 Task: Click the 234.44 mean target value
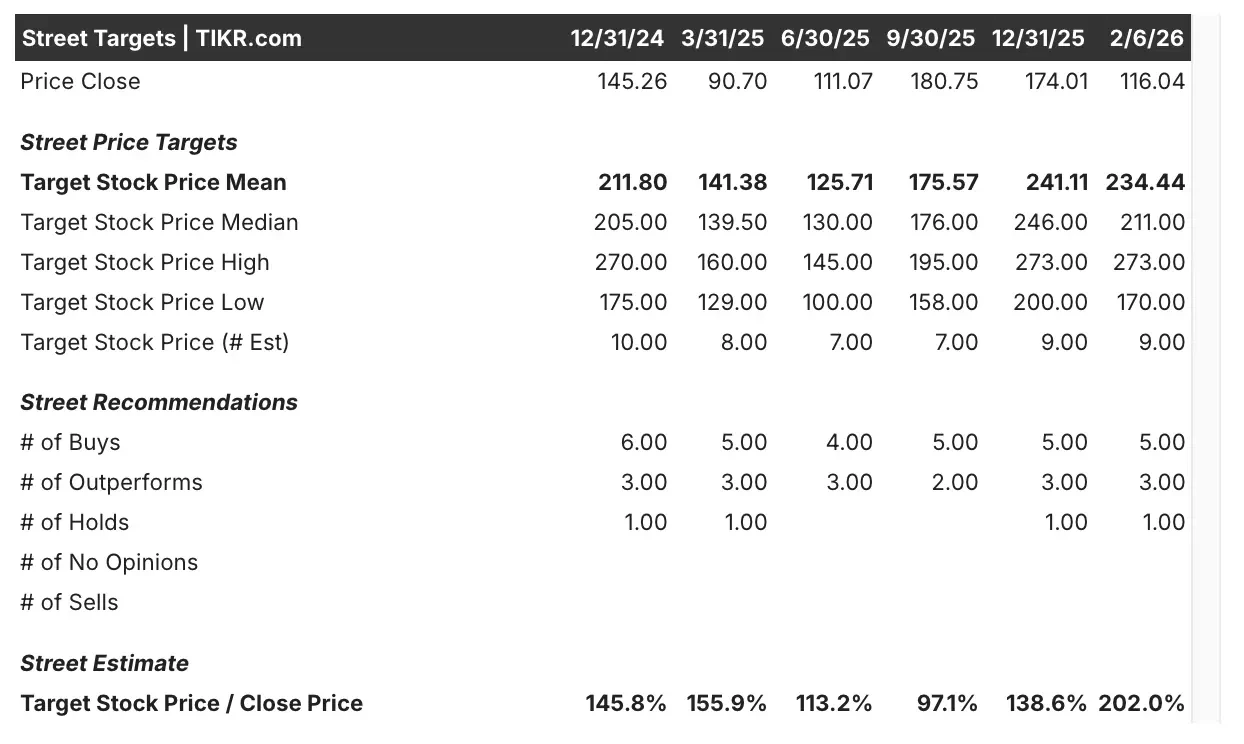point(1145,182)
